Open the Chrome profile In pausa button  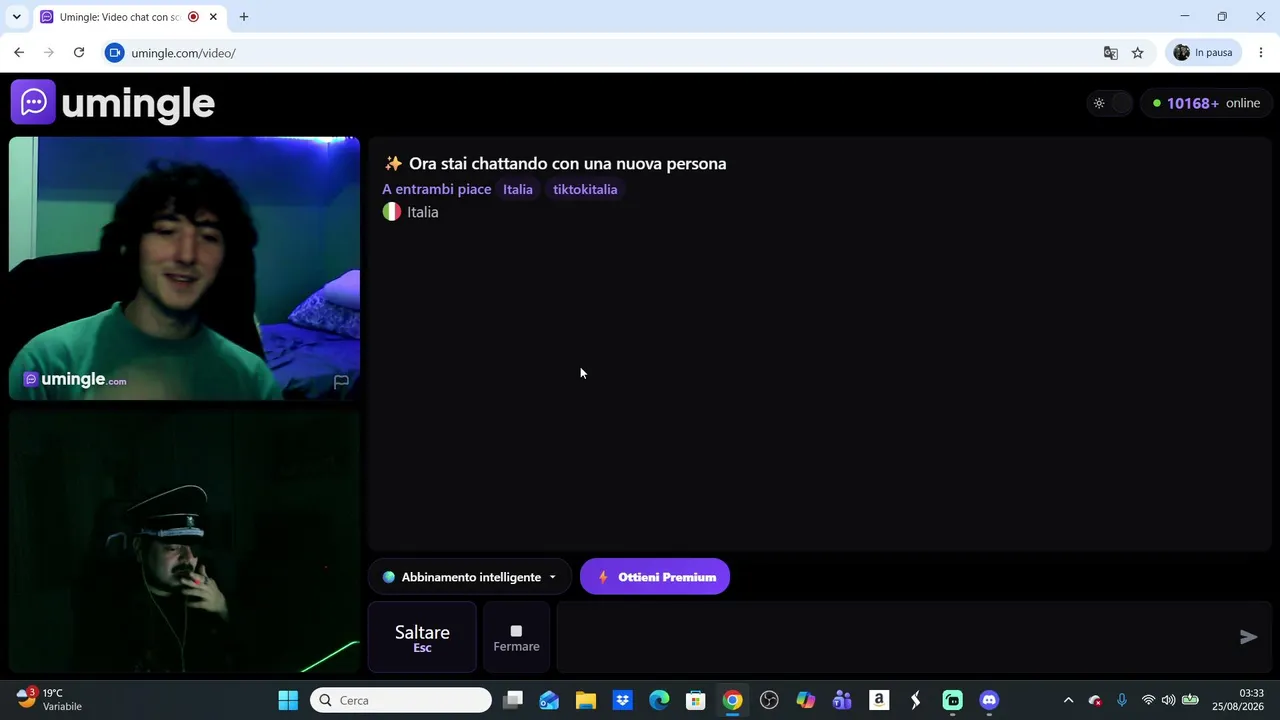(x=1203, y=53)
